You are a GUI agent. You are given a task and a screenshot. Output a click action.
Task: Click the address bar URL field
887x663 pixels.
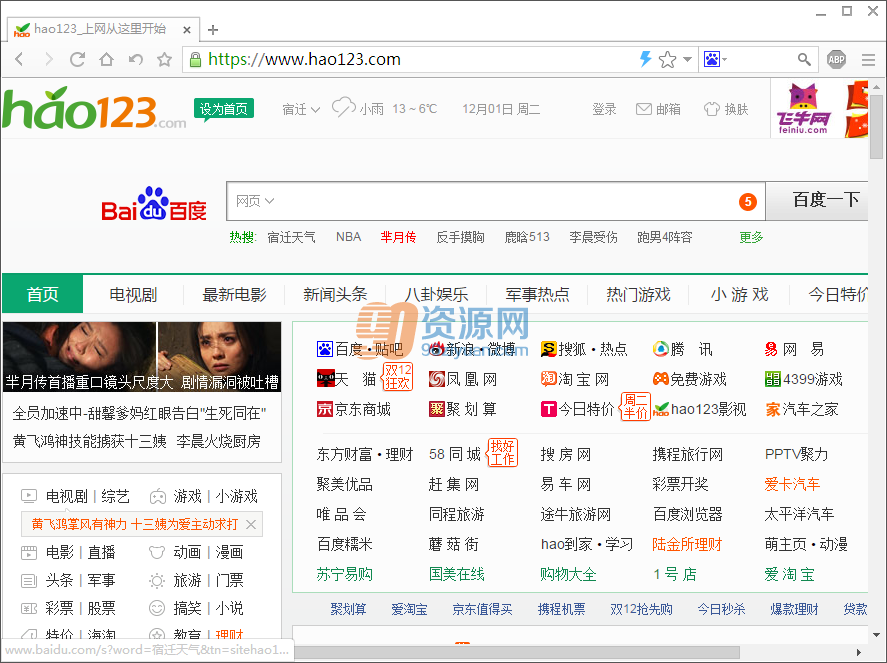pyautogui.click(x=419, y=59)
